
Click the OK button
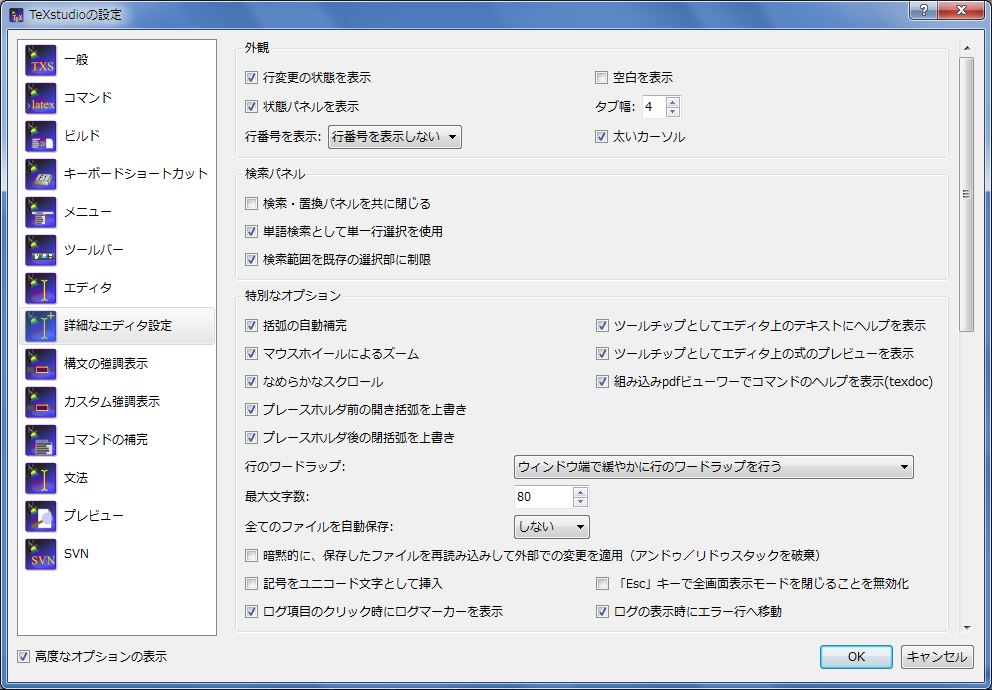tap(856, 657)
